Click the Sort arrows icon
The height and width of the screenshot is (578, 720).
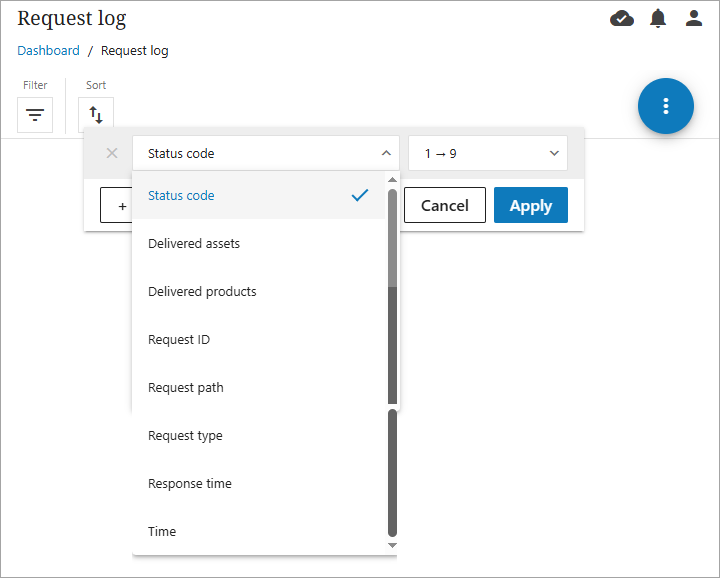[x=96, y=115]
